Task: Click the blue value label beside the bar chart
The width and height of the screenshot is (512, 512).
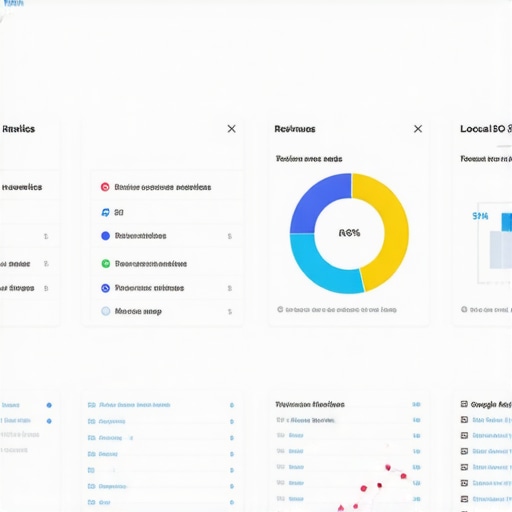Action: (480, 216)
